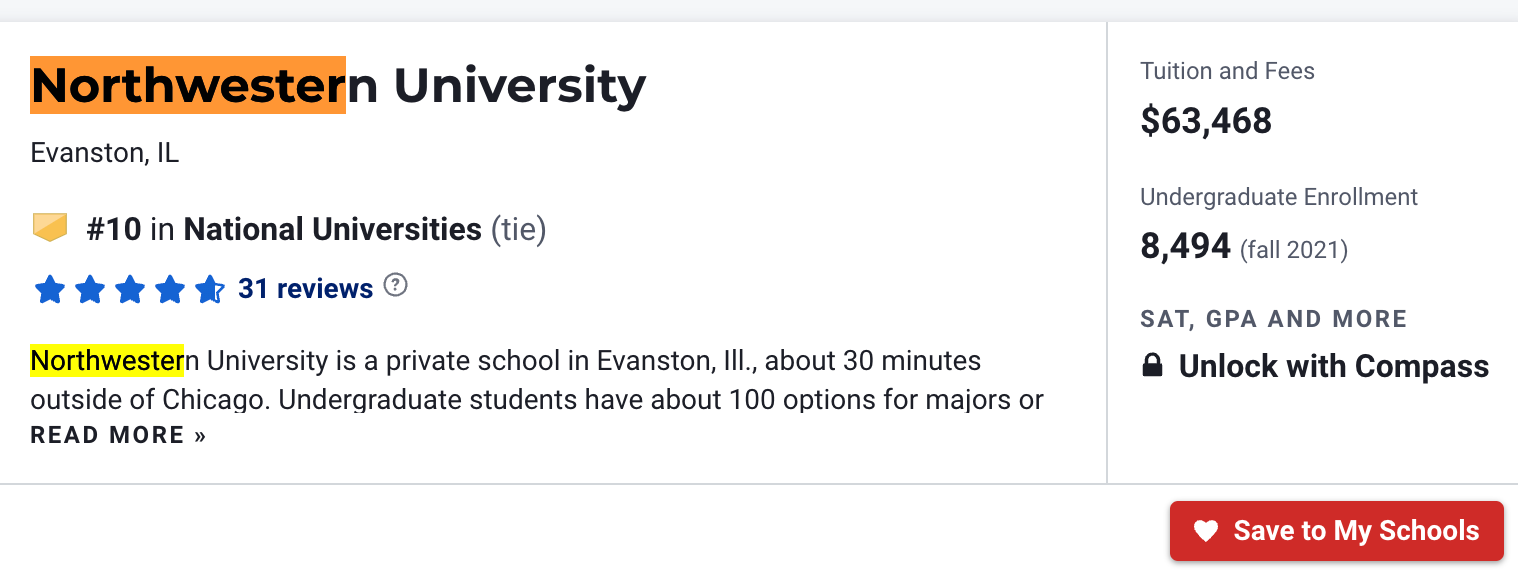
Task: Click Unlock with Compass
Action: (x=1333, y=367)
